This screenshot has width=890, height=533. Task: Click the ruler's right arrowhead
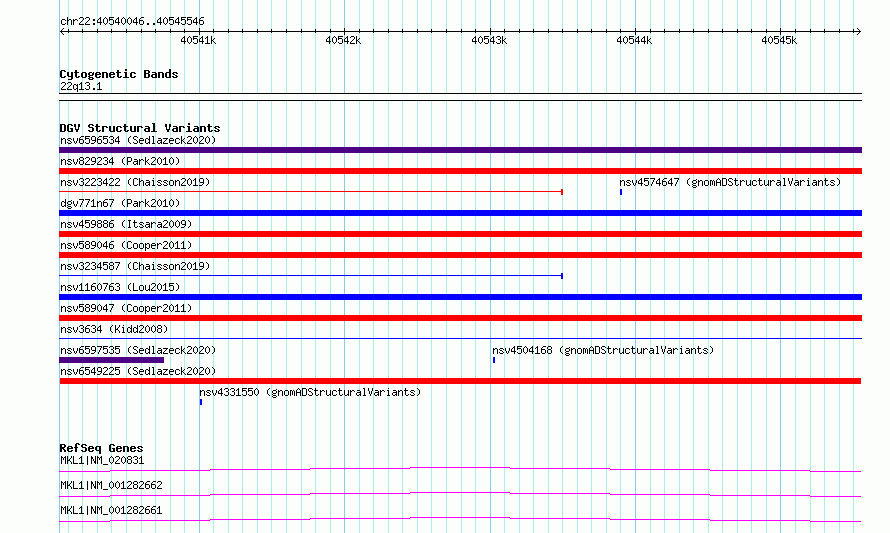point(858,32)
